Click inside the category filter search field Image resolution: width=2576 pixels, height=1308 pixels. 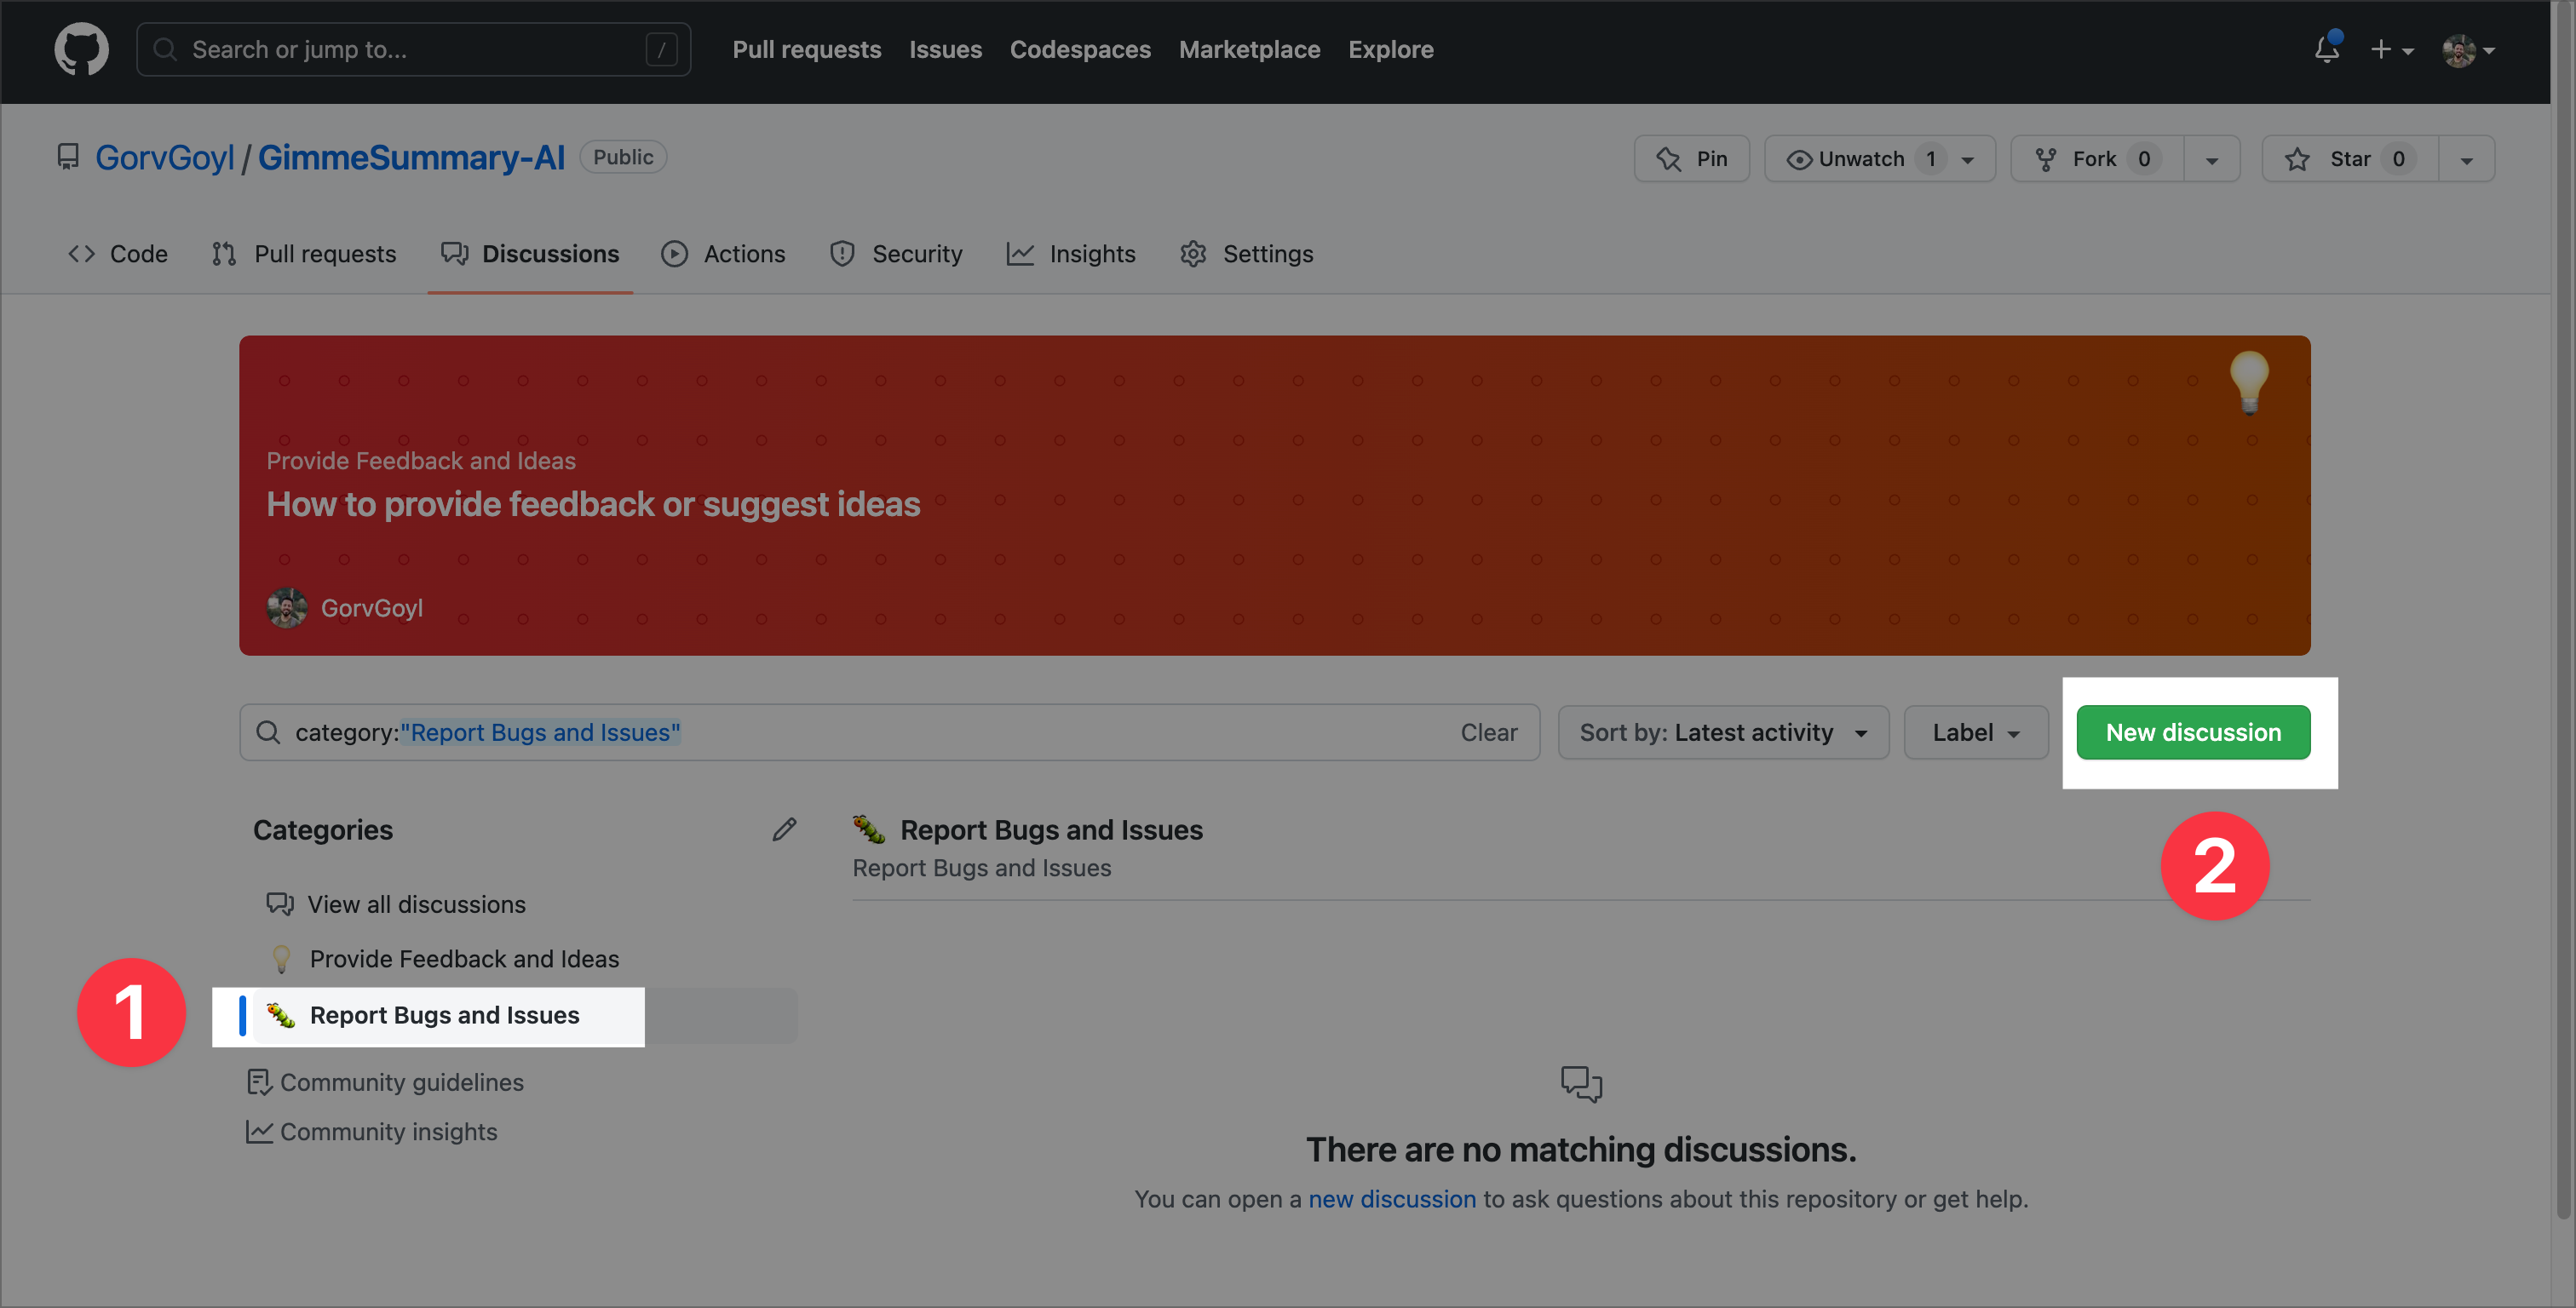click(x=889, y=732)
